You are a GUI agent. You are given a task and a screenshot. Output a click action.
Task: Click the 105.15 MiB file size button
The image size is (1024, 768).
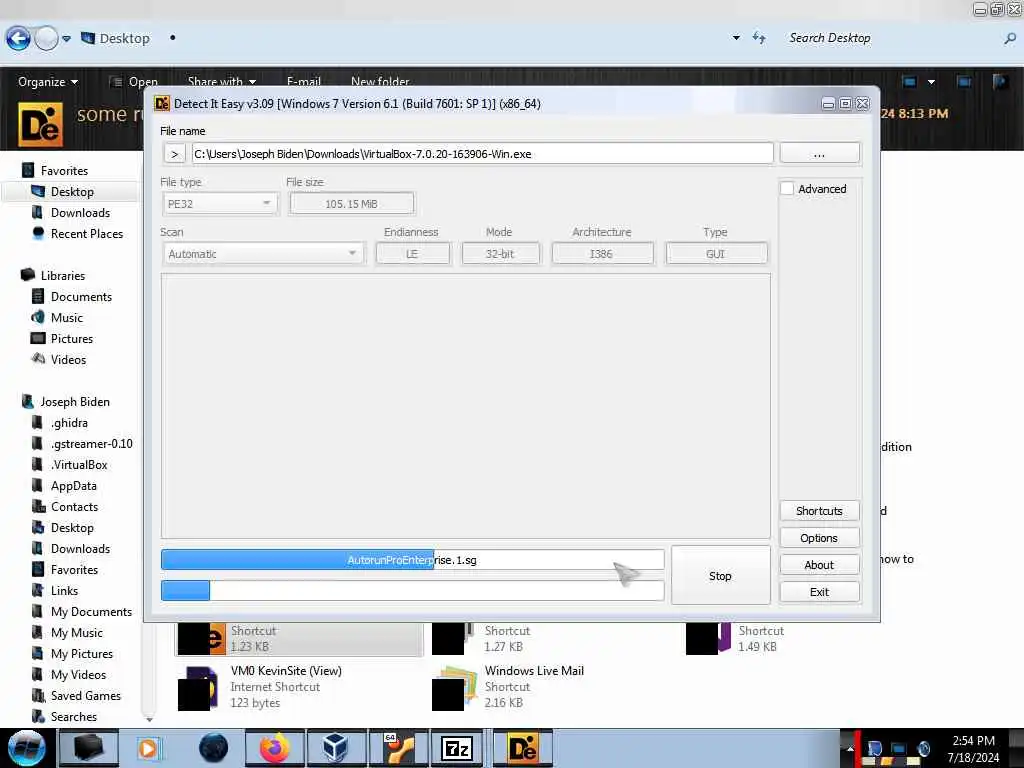[x=351, y=204]
